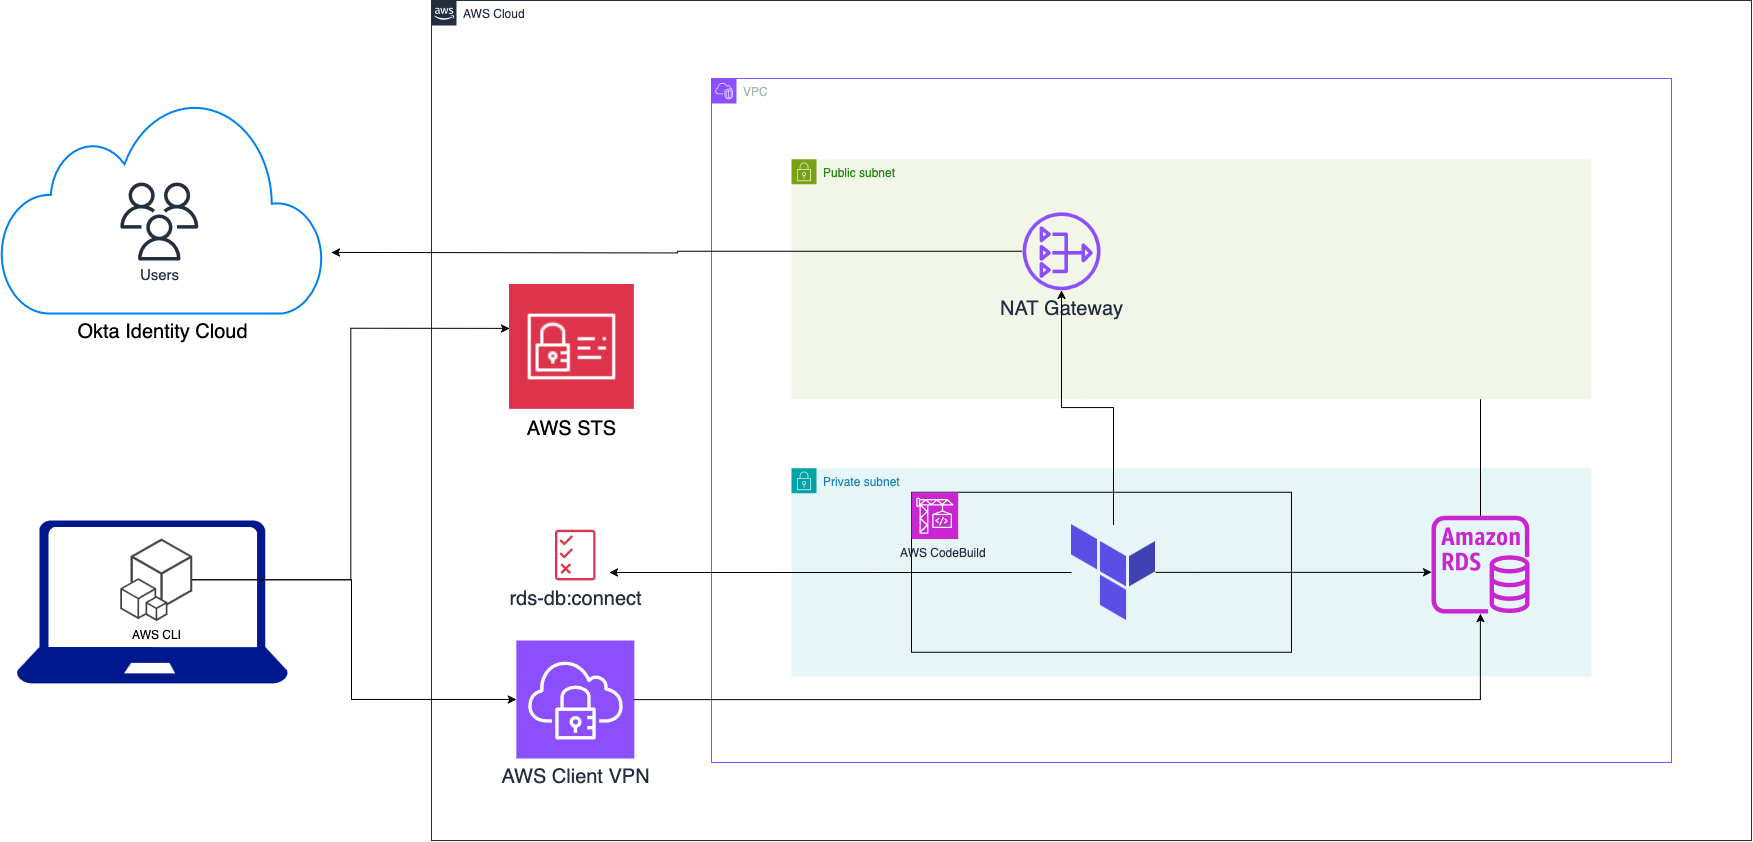Select the 'AWS Client VPN' label
Viewport: 1753px width, 842px height.
coord(575,776)
